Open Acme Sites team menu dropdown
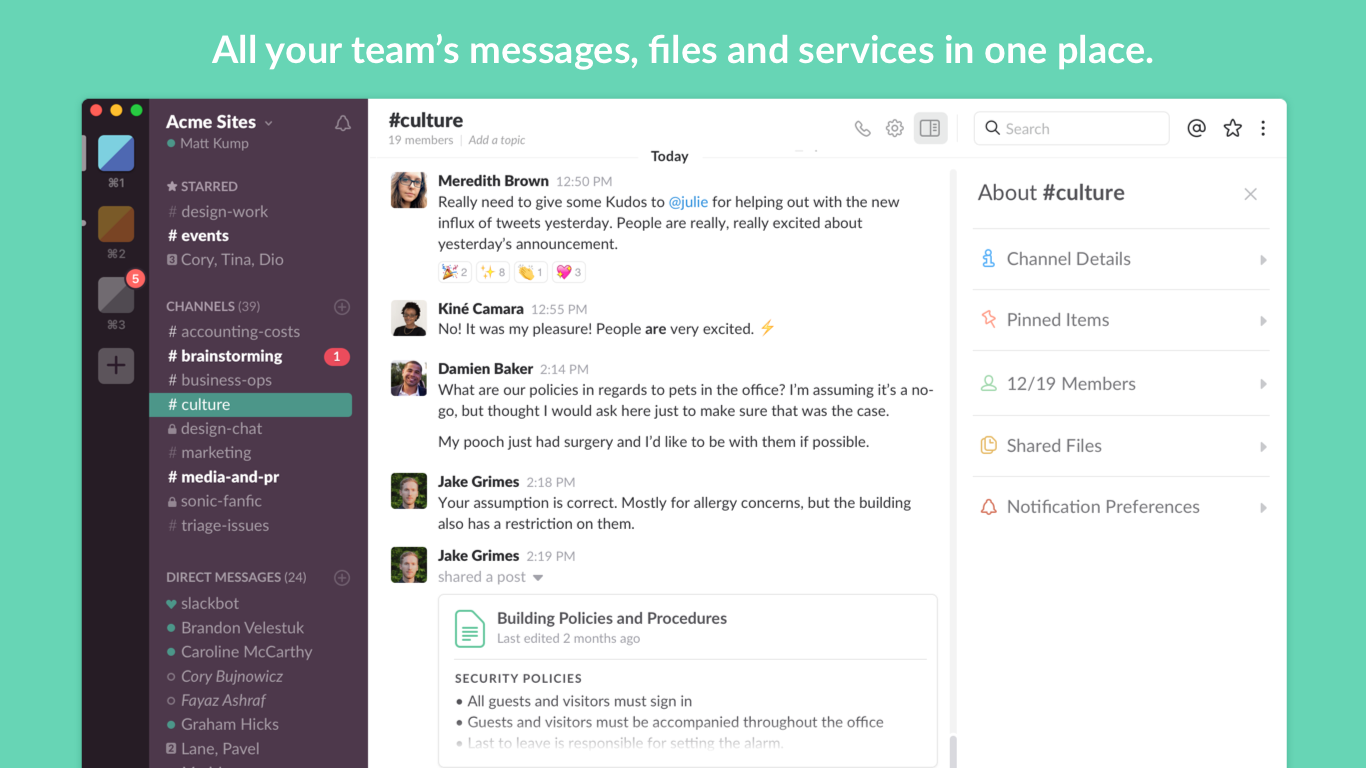1366x768 pixels. (219, 122)
